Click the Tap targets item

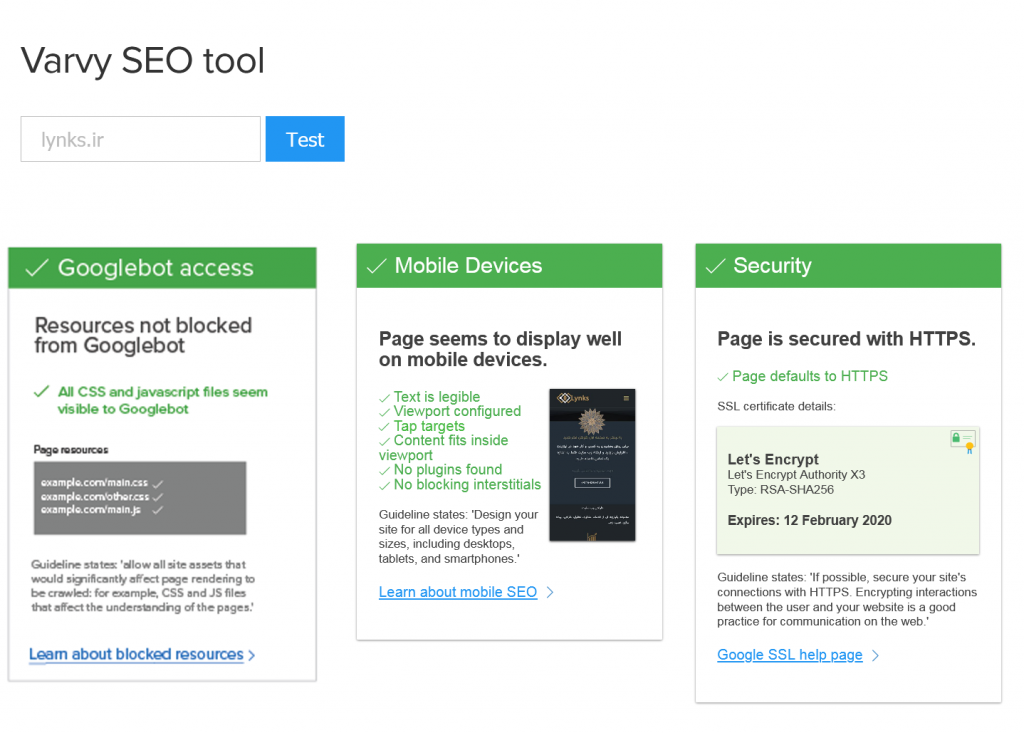[x=429, y=426]
